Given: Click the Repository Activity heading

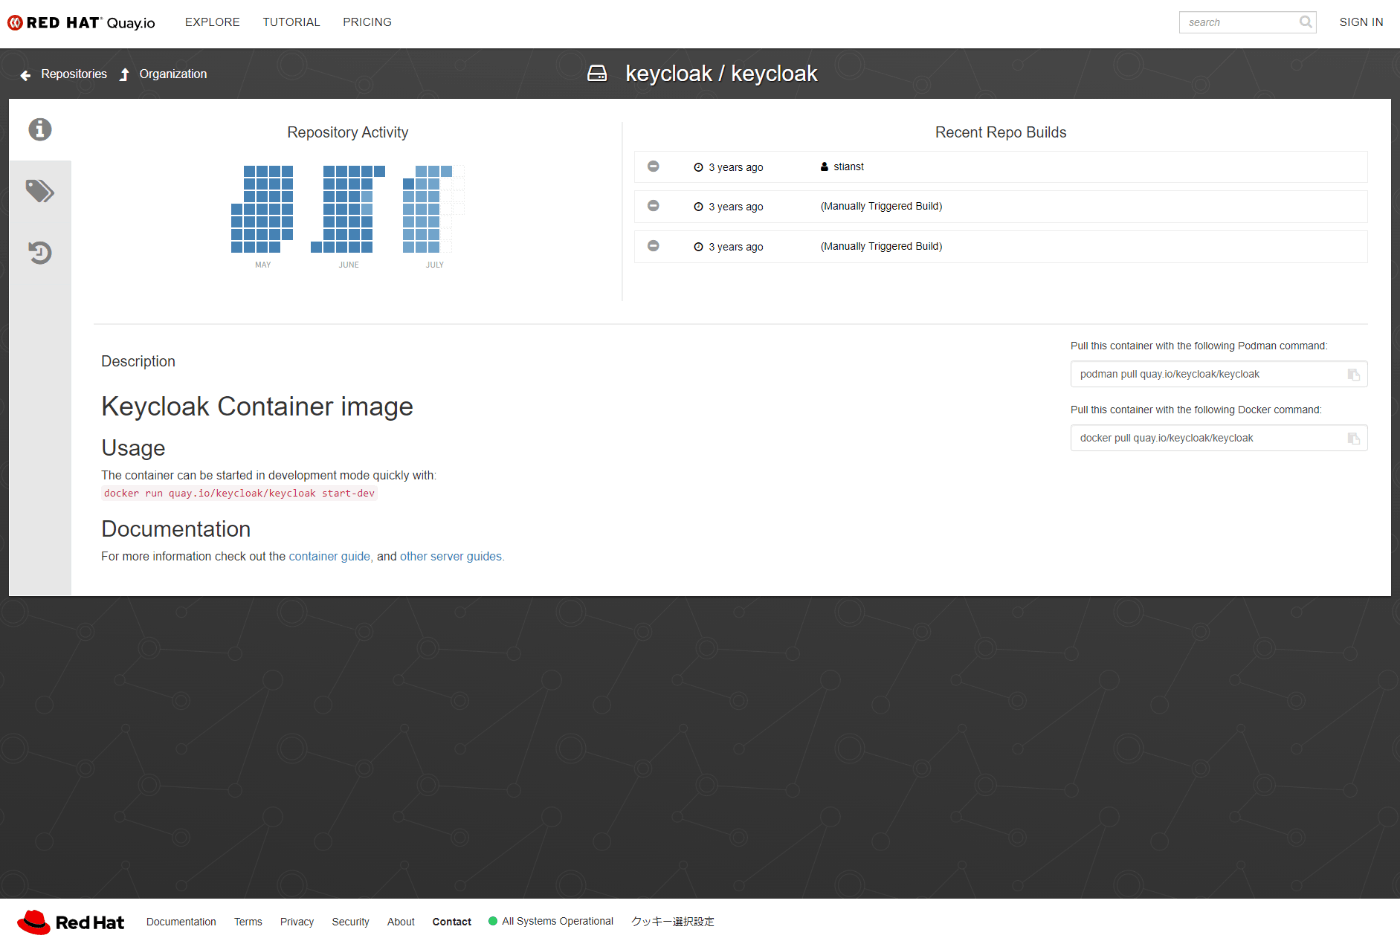Looking at the screenshot, I should click(348, 132).
